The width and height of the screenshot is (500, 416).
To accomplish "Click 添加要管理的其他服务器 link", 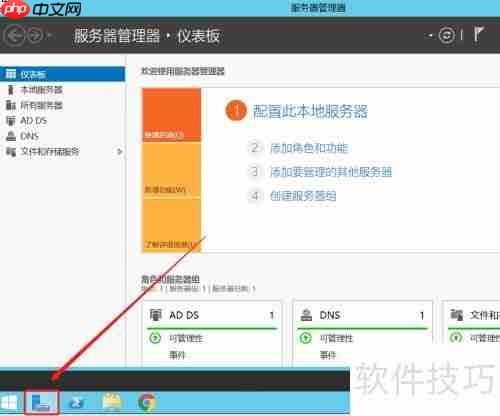I will (331, 172).
